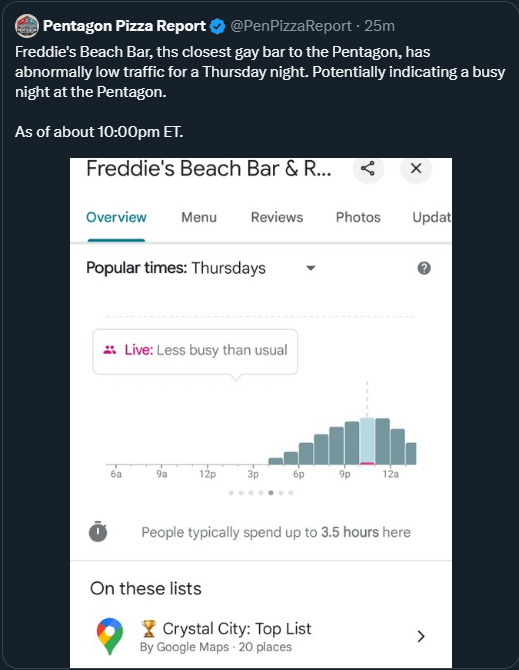Open the Photos tab

pos(358,217)
